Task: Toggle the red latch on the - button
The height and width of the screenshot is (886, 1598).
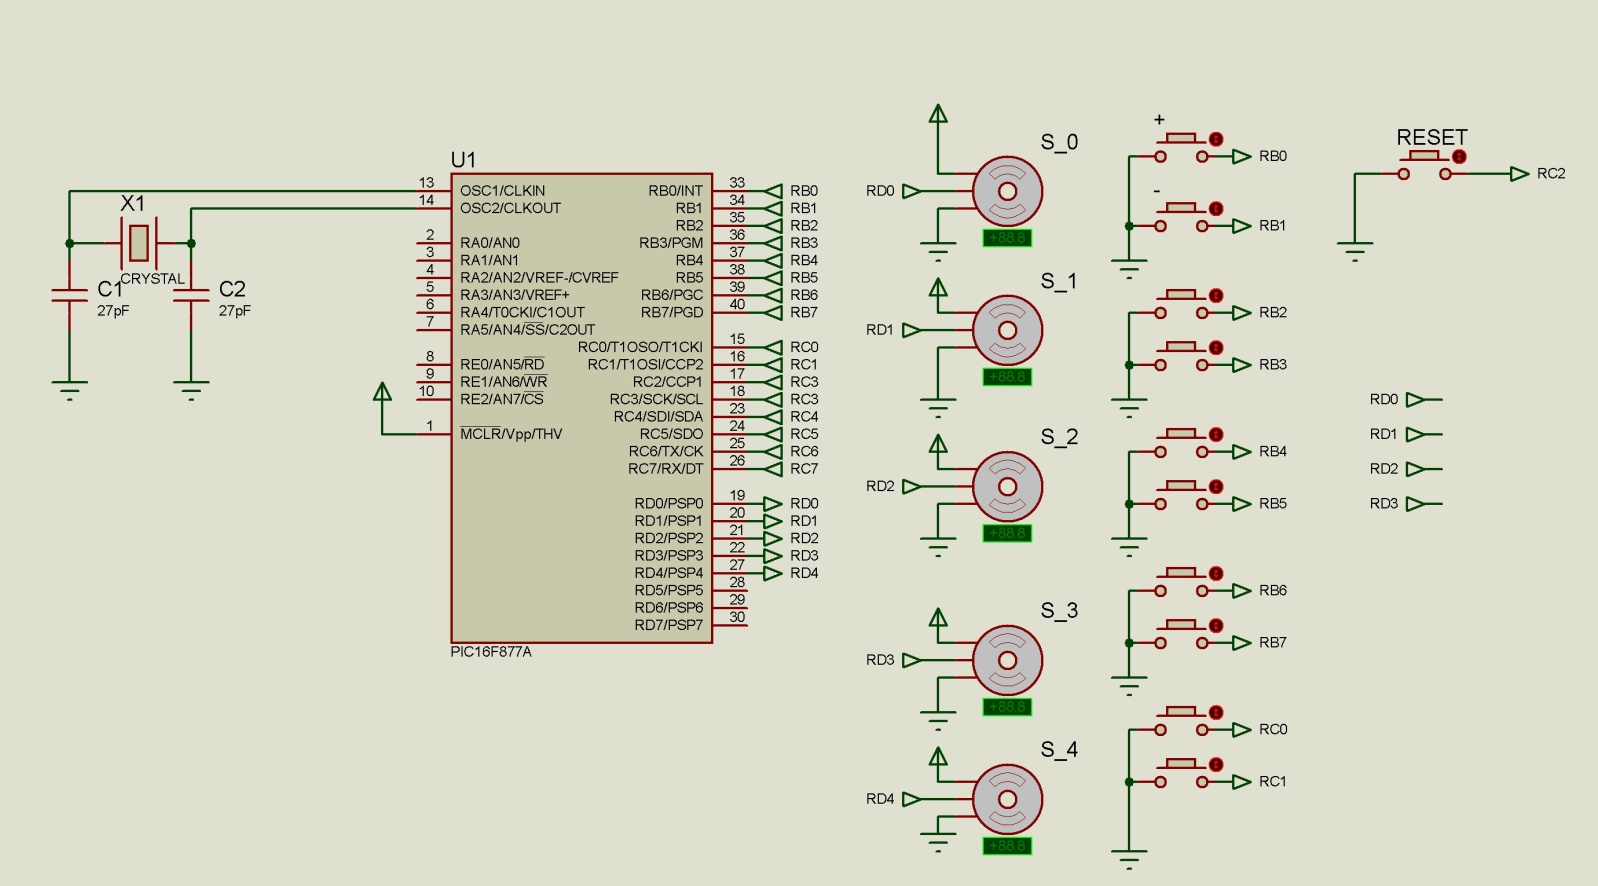Action: coord(1216,209)
